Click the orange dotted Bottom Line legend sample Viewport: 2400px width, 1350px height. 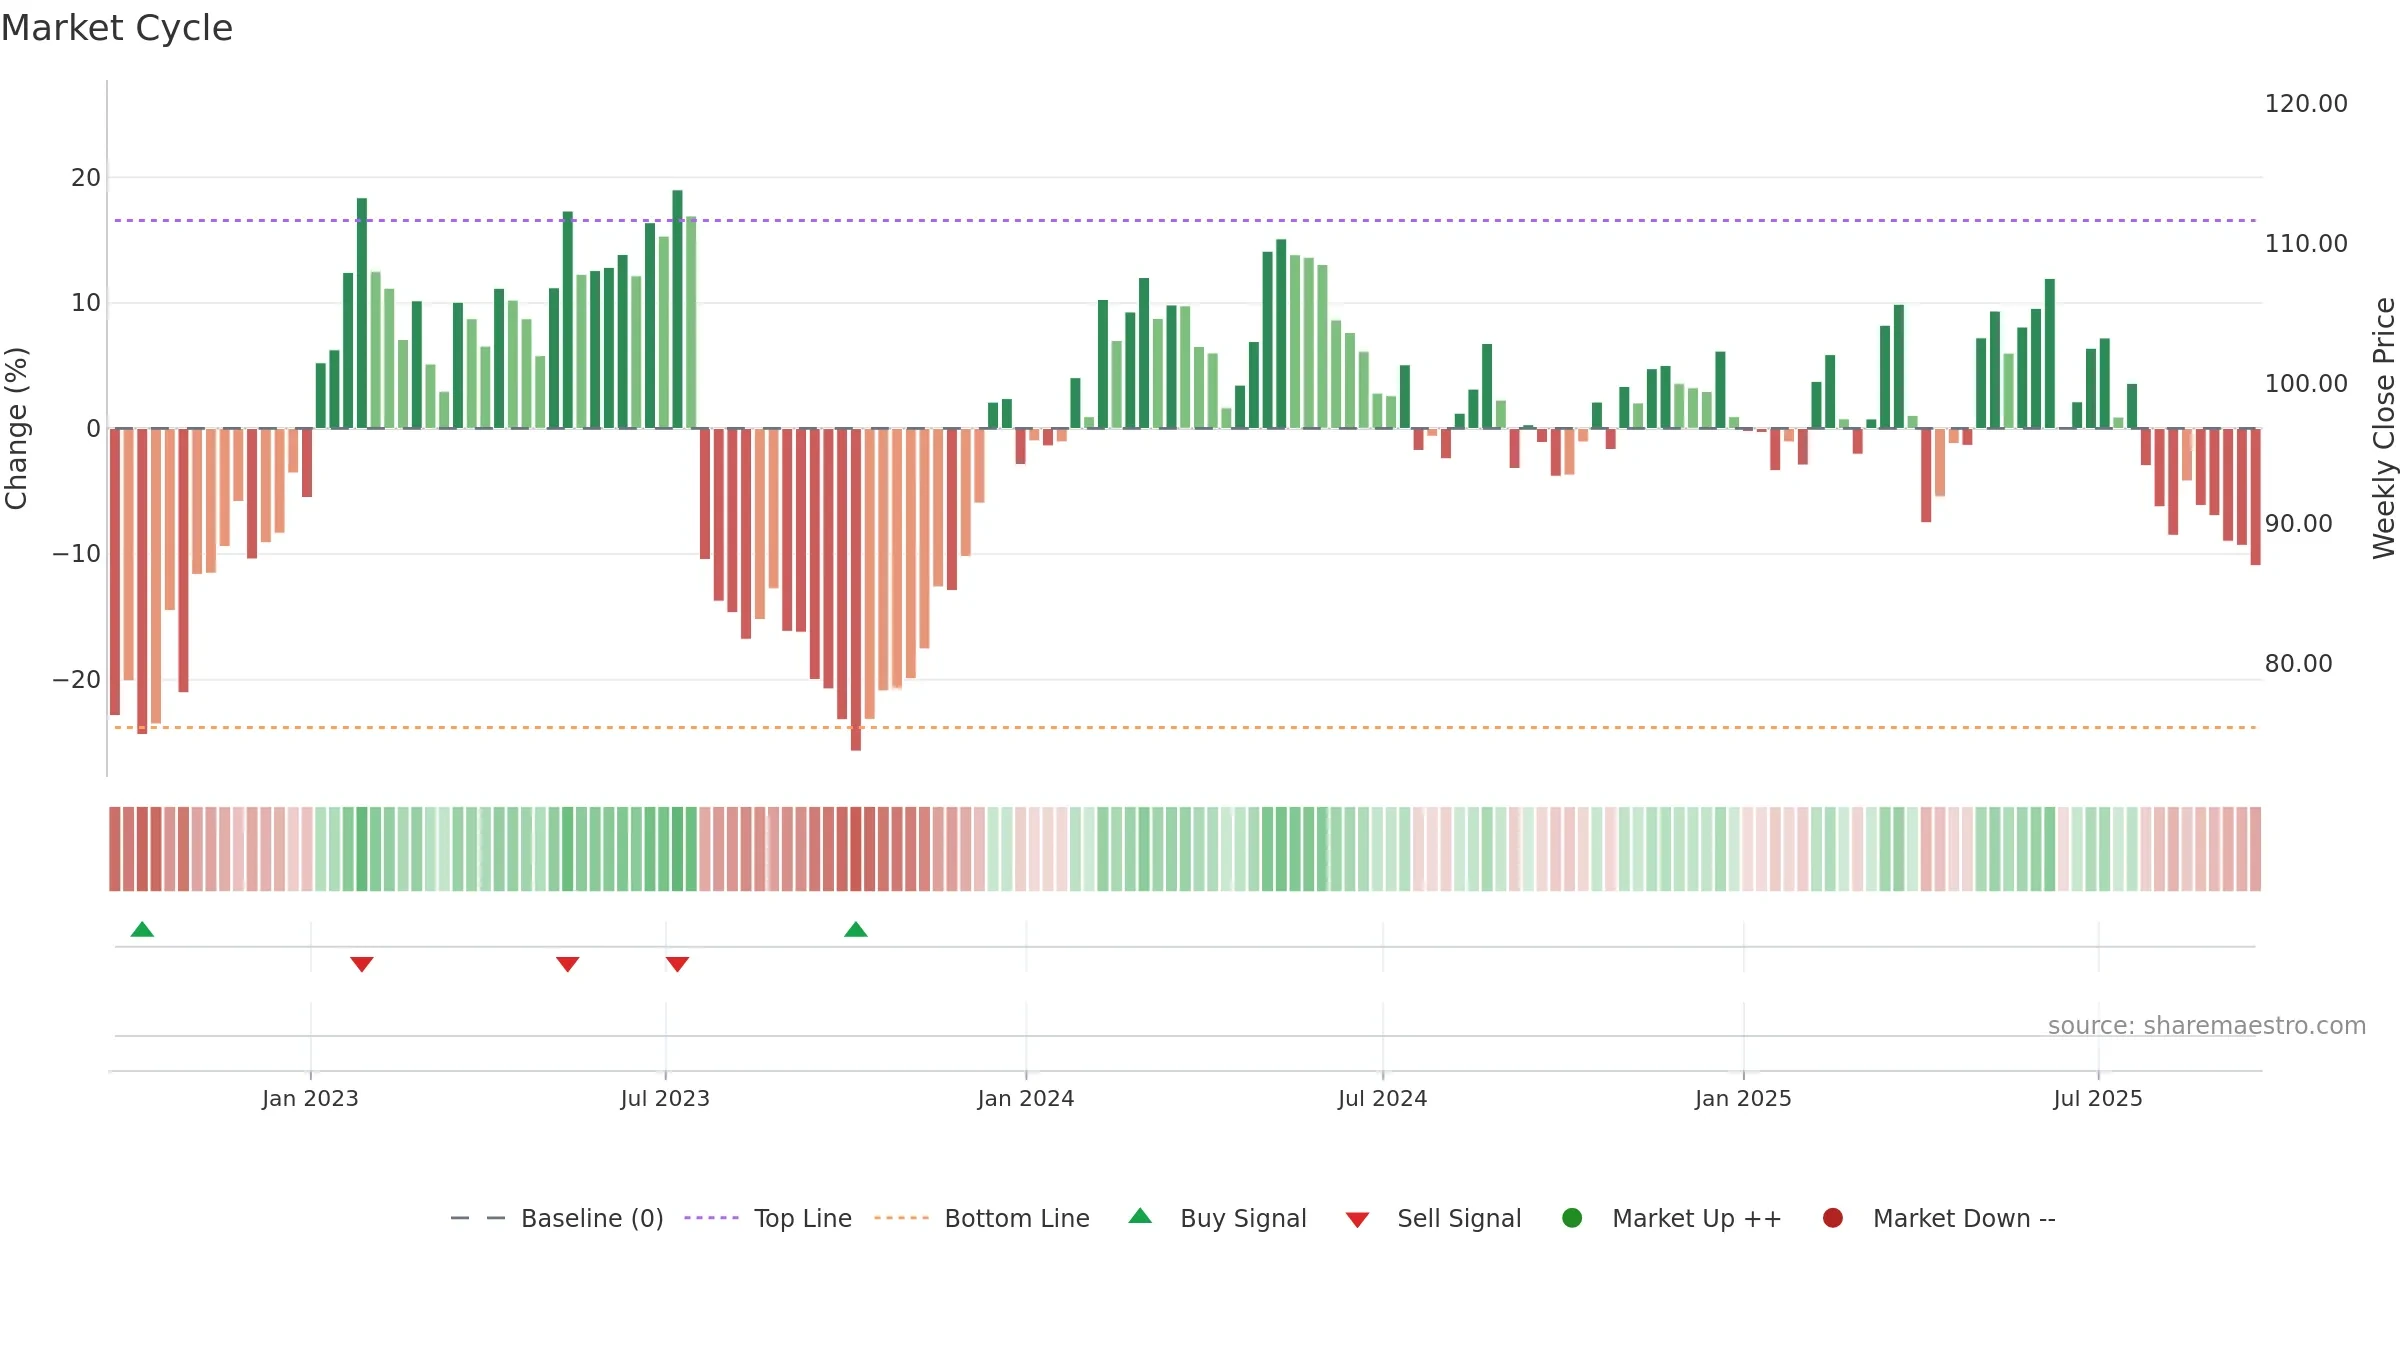tap(901, 1218)
